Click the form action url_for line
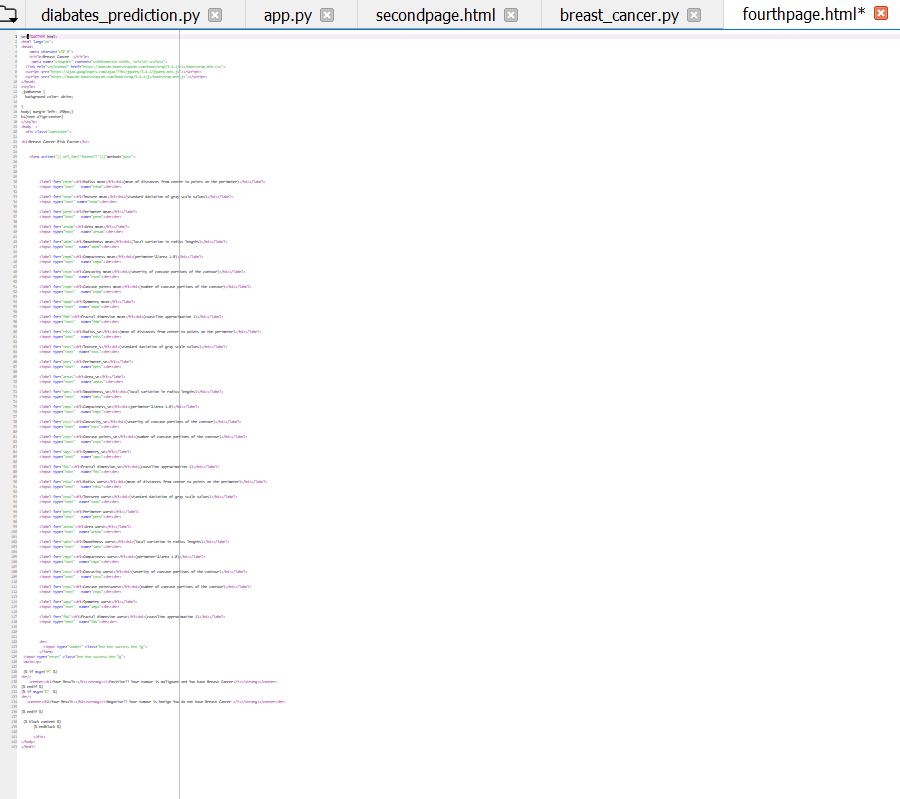 click(82, 156)
